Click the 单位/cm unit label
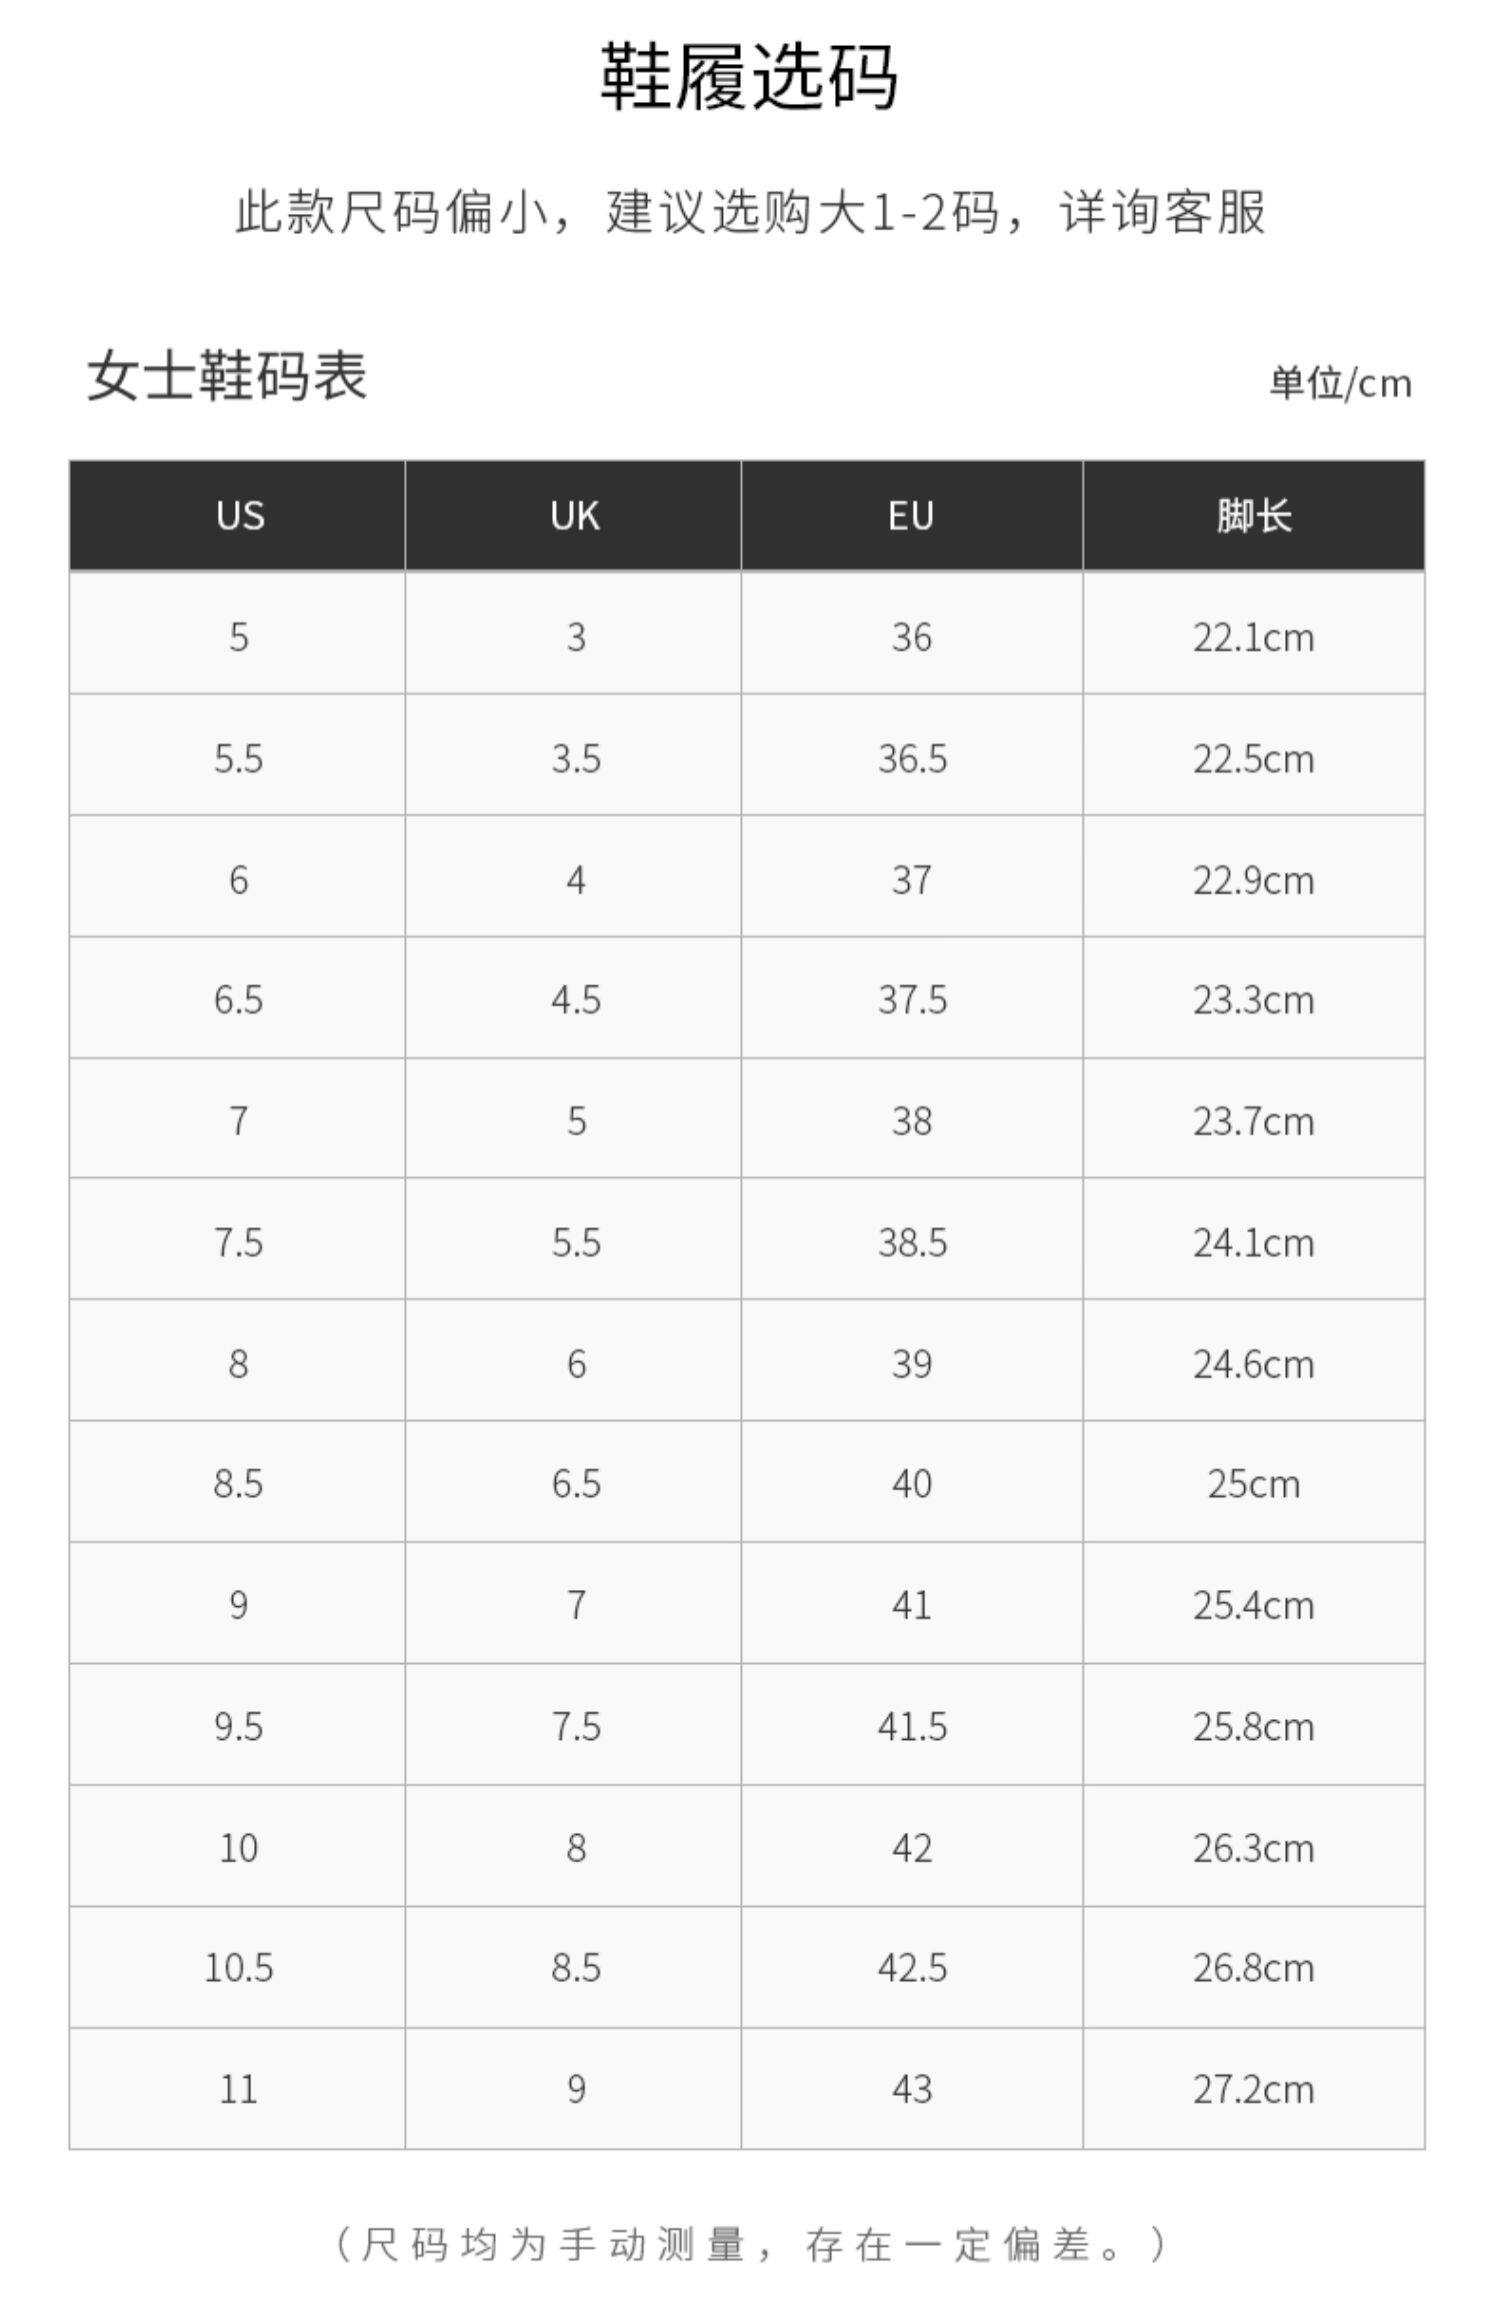1500x2322 pixels. point(1340,383)
